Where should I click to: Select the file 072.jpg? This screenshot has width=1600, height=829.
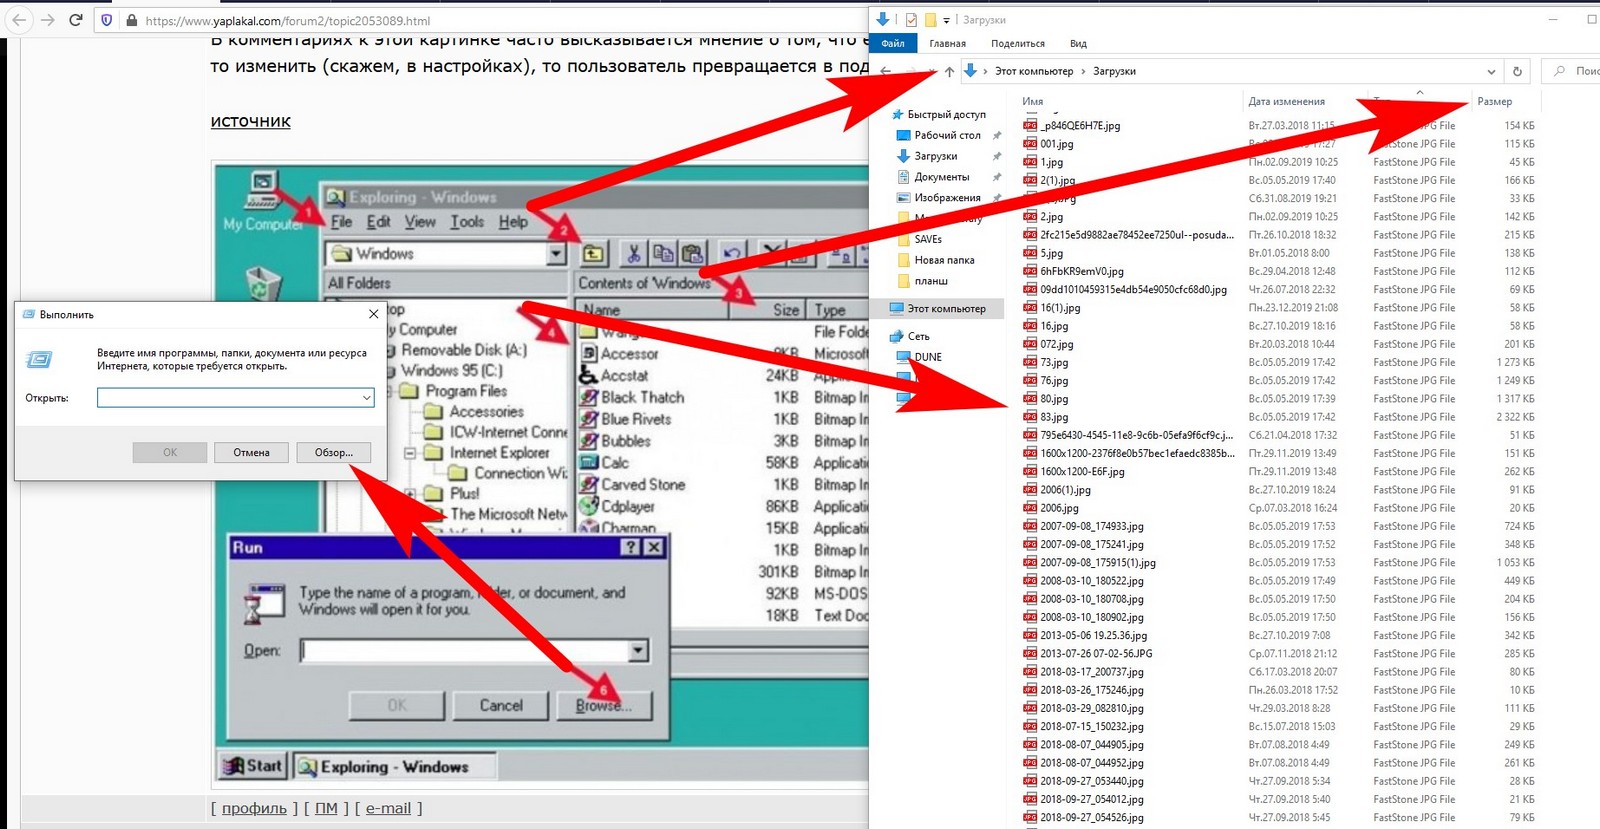1056,344
